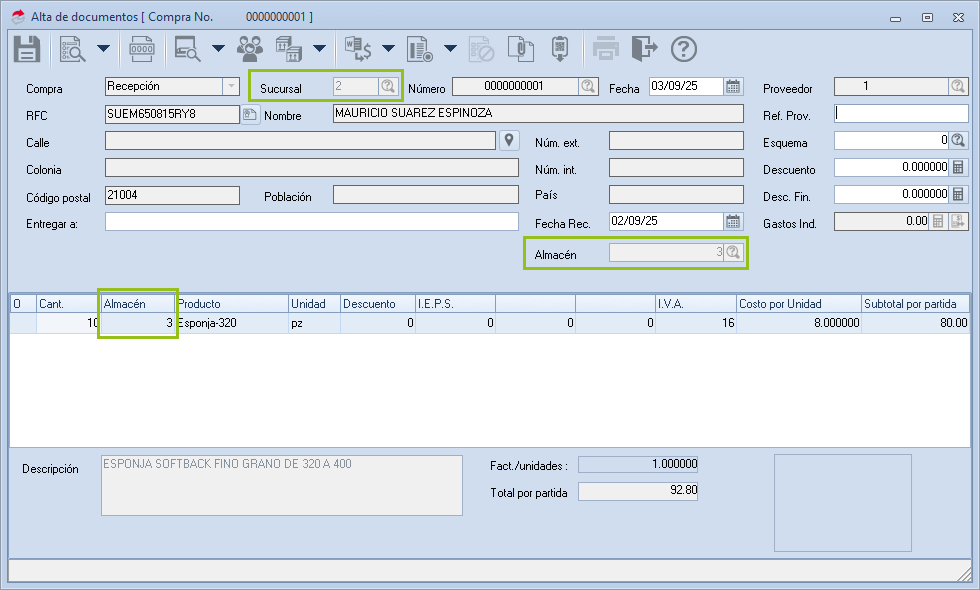Open calendar picker next to Fecha

tap(733, 86)
